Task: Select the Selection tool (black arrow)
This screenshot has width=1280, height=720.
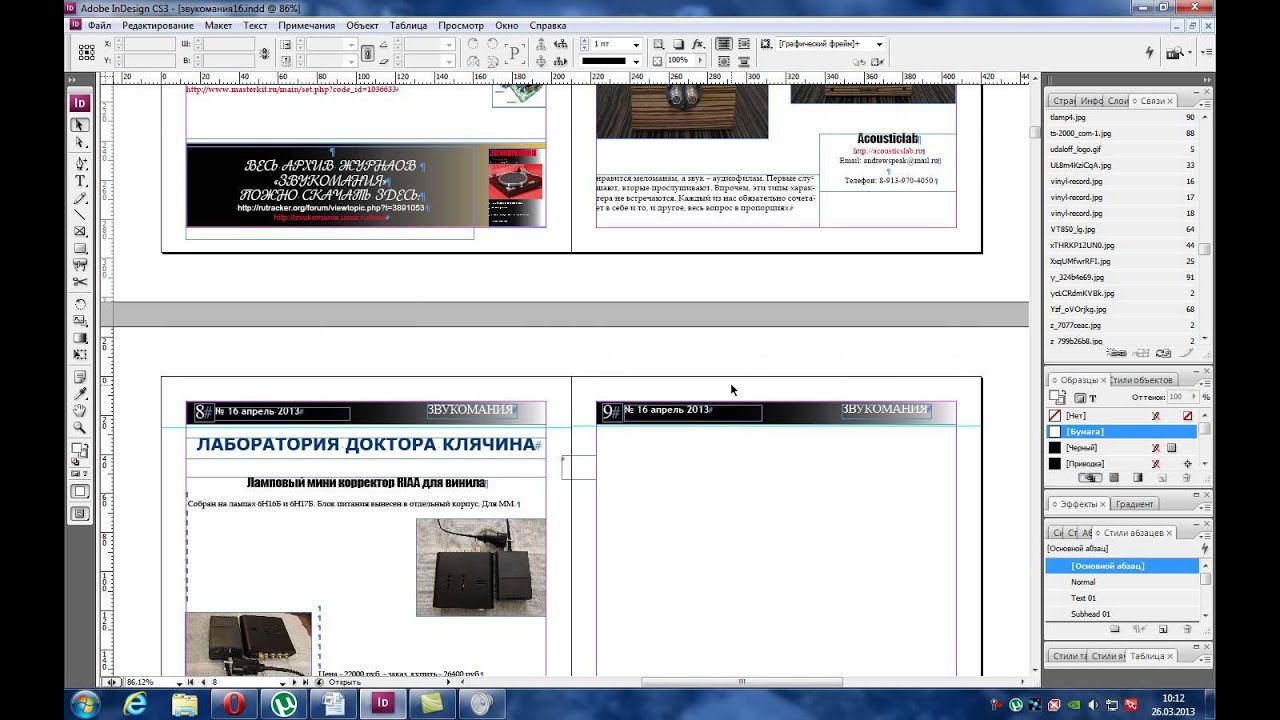Action: point(80,126)
